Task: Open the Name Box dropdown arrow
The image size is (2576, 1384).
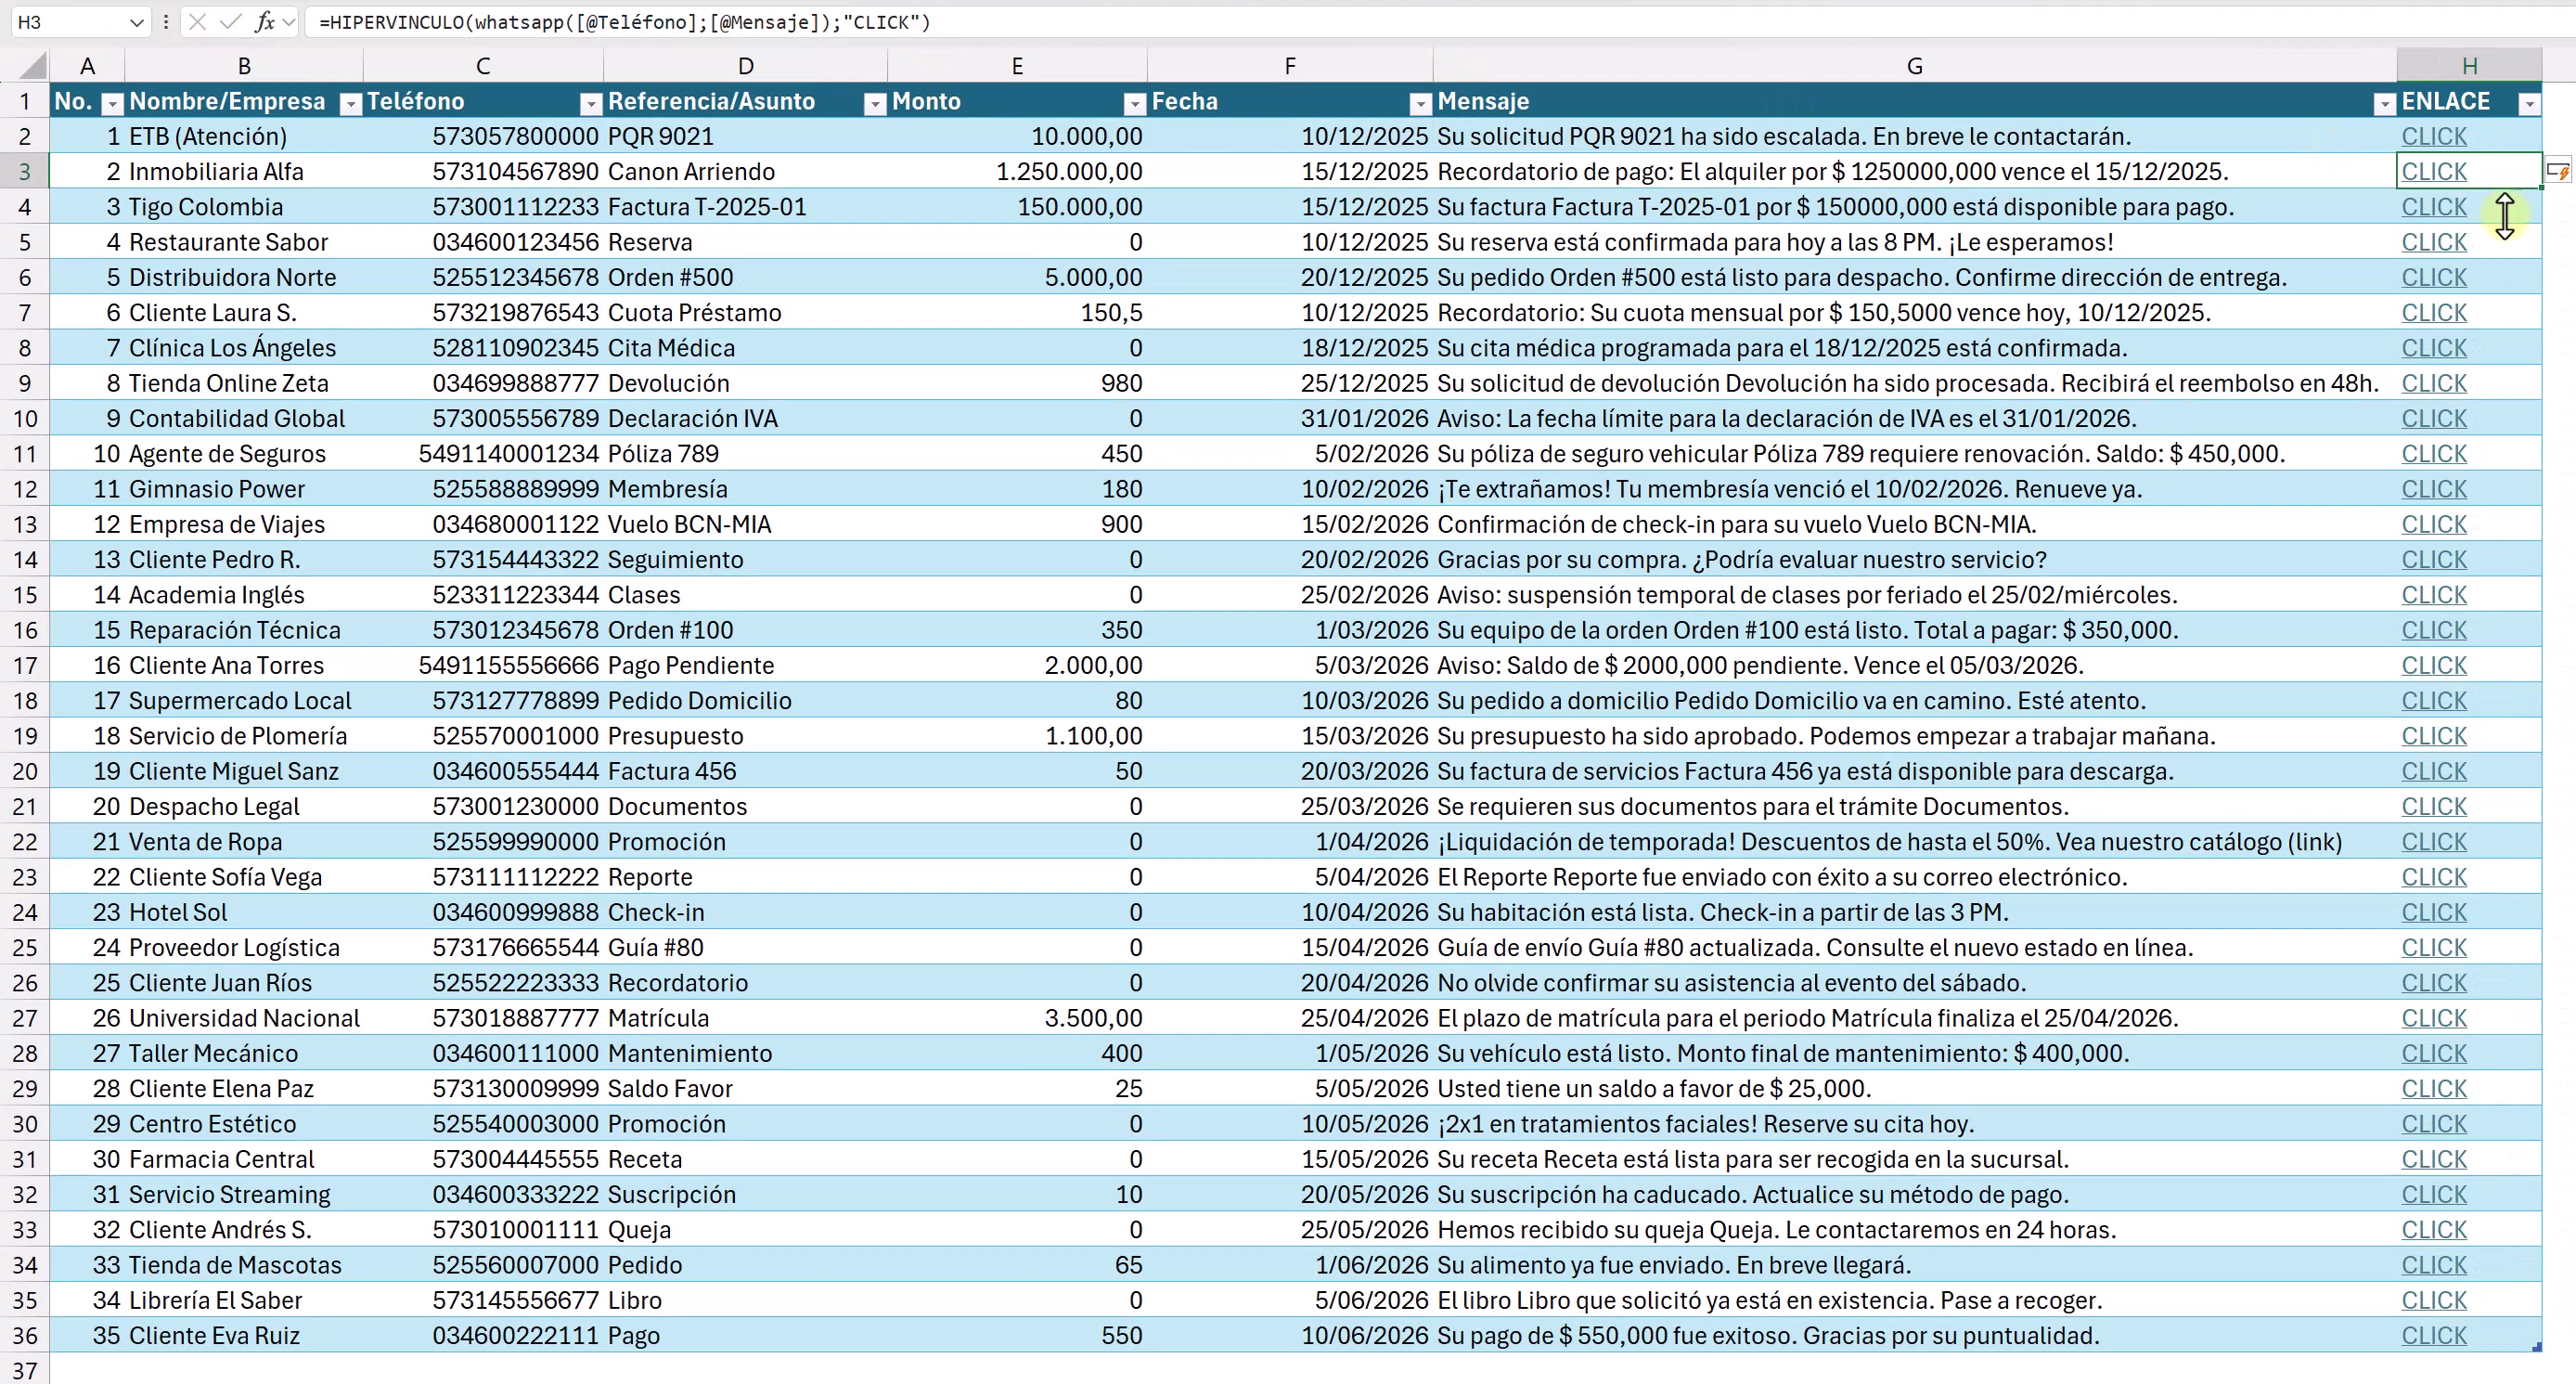Action: coord(137,22)
